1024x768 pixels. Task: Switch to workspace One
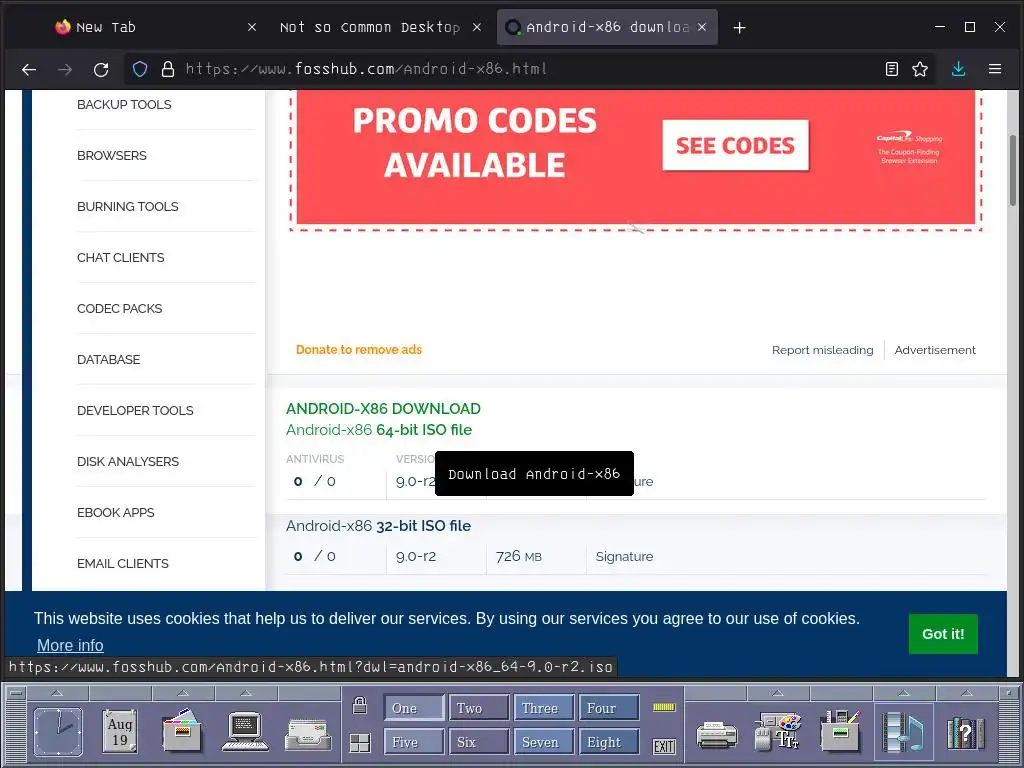point(414,708)
